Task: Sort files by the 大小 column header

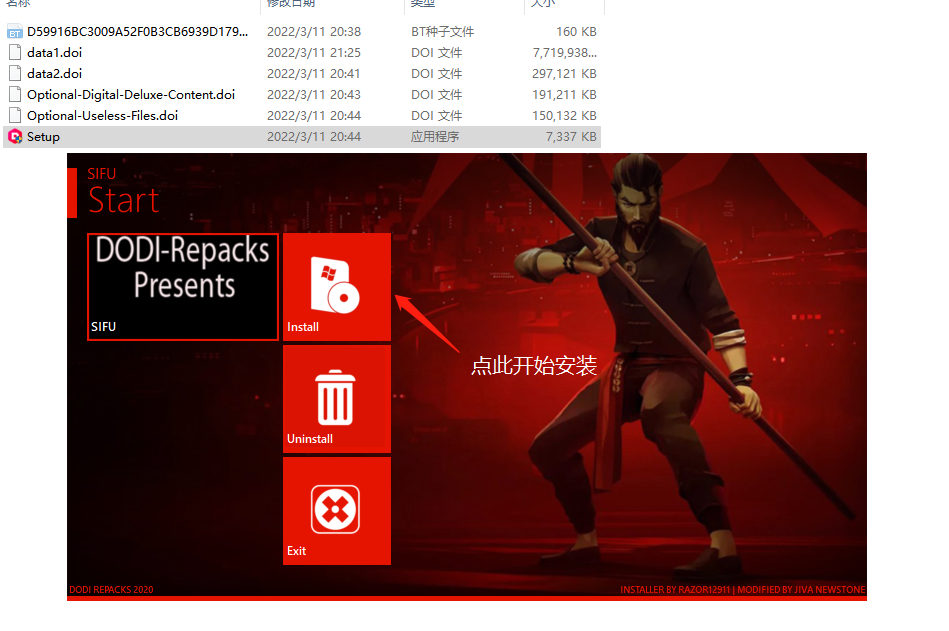Action: (543, 4)
